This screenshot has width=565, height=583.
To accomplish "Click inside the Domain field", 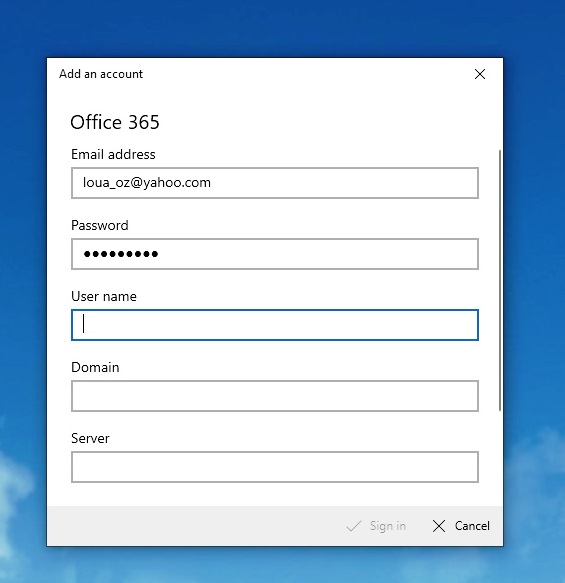I will [275, 396].
